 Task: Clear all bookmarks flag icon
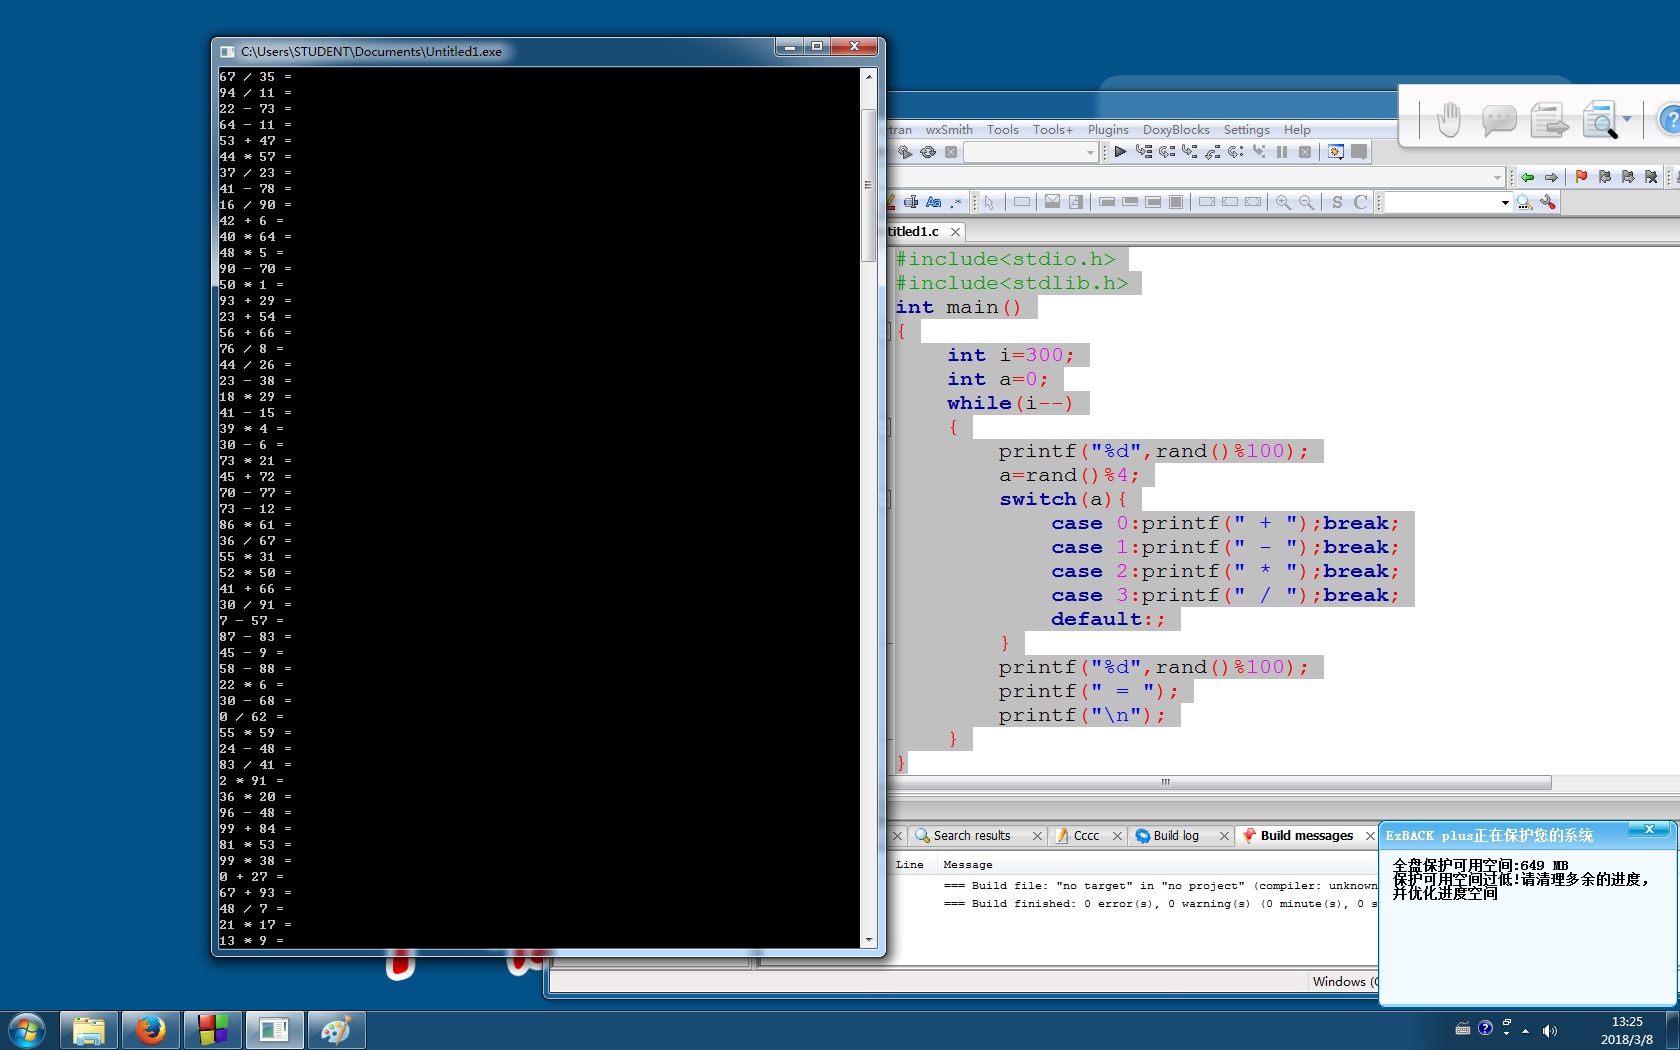click(1651, 177)
